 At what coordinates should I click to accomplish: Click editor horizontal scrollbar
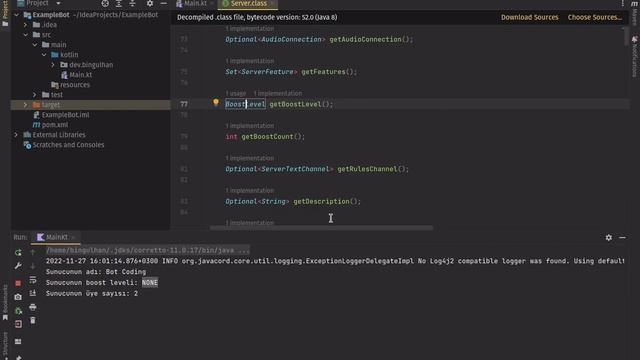(x=321, y=228)
